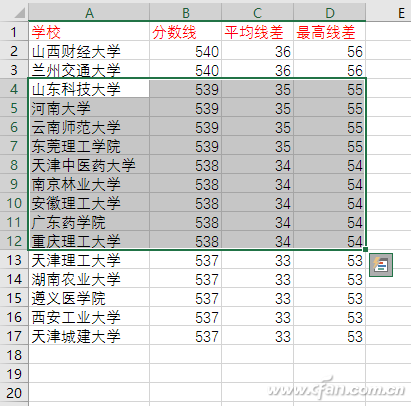Screen dimensions: 411x406
Task: Select cell 天津中医药大学
Action: pyautogui.click(x=89, y=165)
